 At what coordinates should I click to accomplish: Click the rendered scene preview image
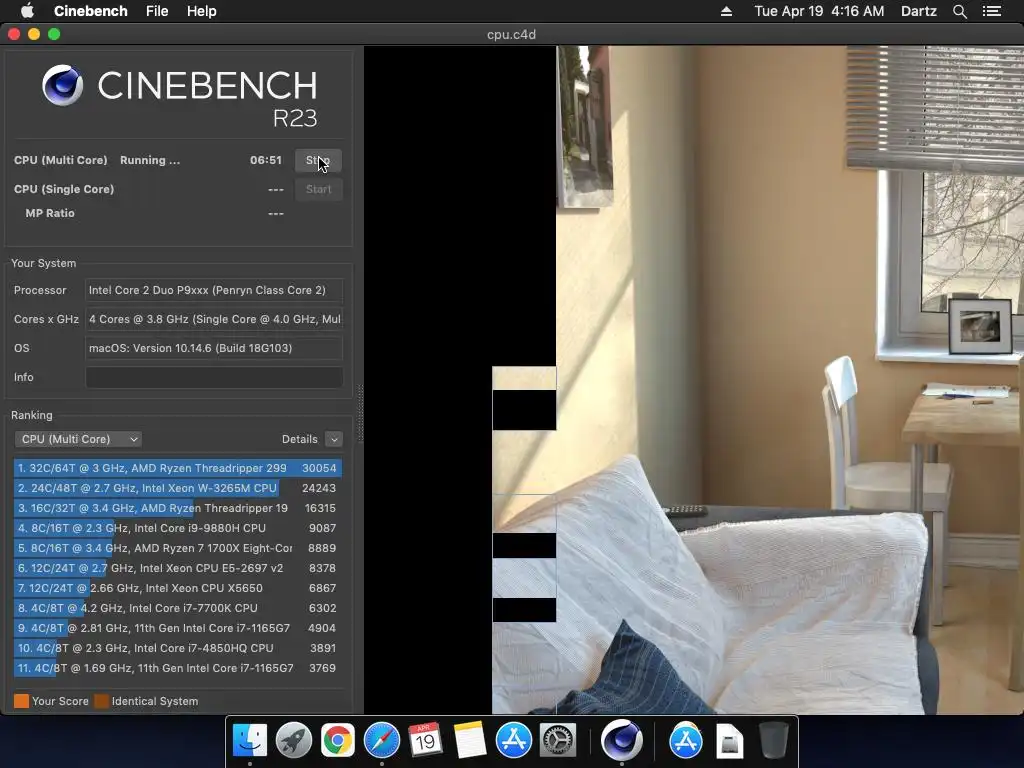coord(694,380)
